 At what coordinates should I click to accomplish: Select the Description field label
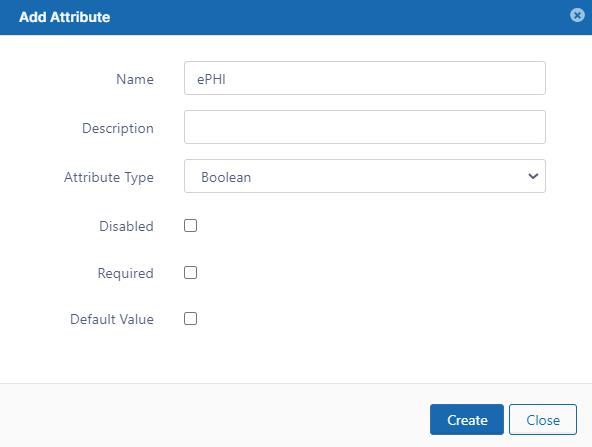point(118,129)
